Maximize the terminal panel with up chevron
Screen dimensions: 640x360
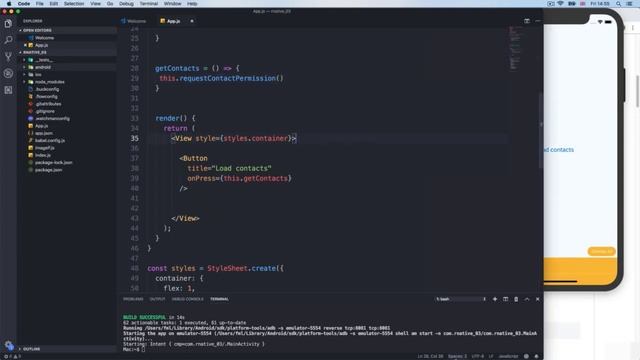click(527, 299)
